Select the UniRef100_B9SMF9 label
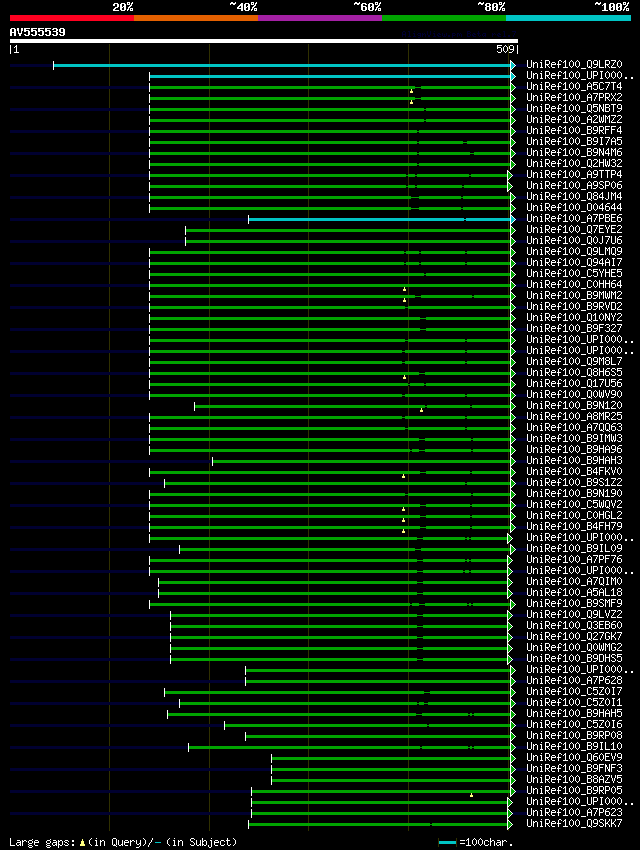This screenshot has width=640, height=850. (574, 604)
